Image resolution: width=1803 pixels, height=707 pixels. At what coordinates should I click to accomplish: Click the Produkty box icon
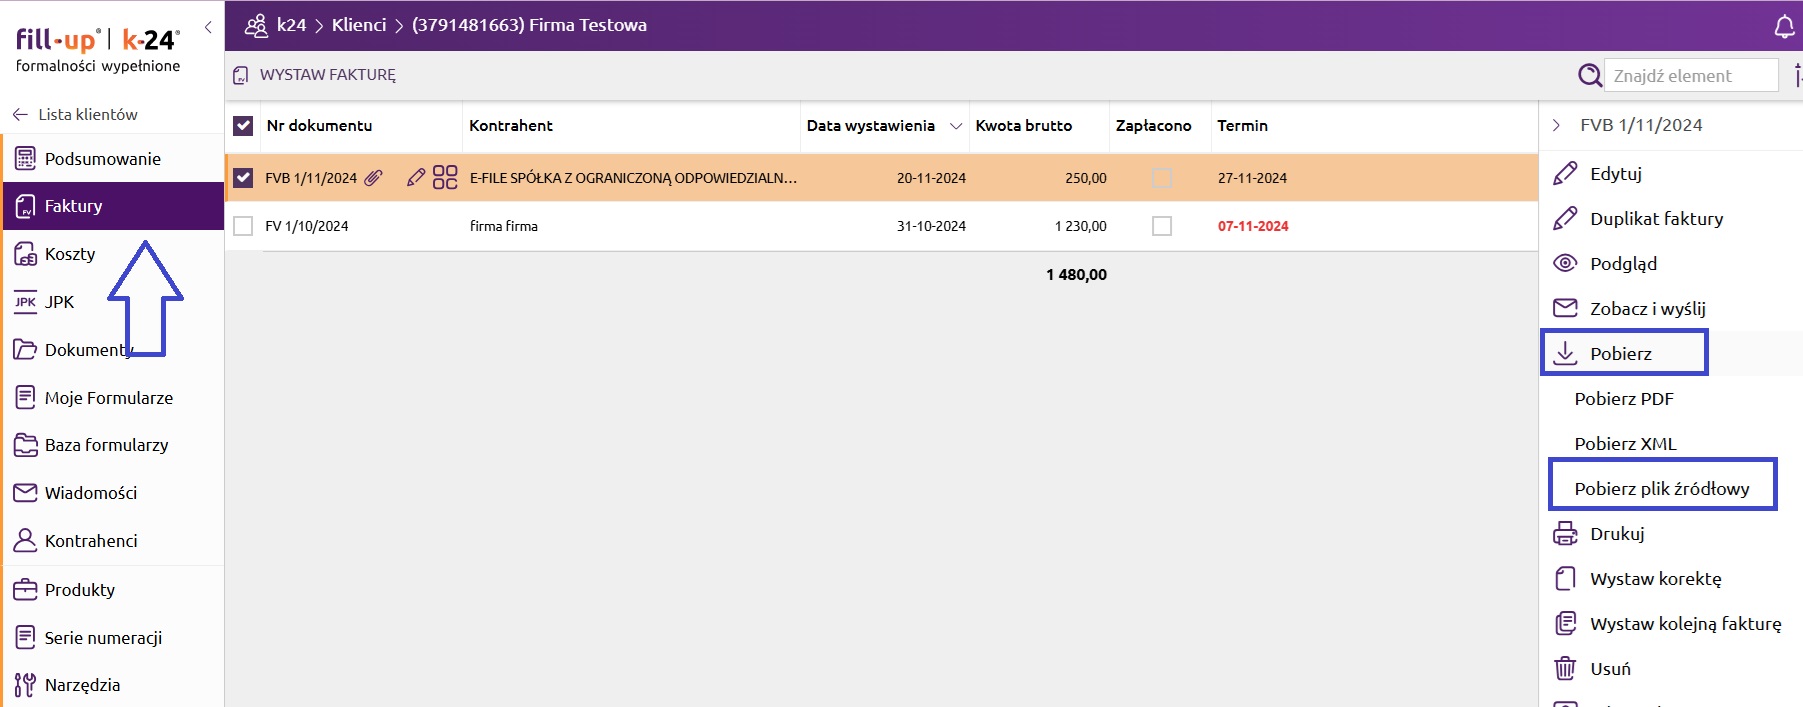coord(25,590)
